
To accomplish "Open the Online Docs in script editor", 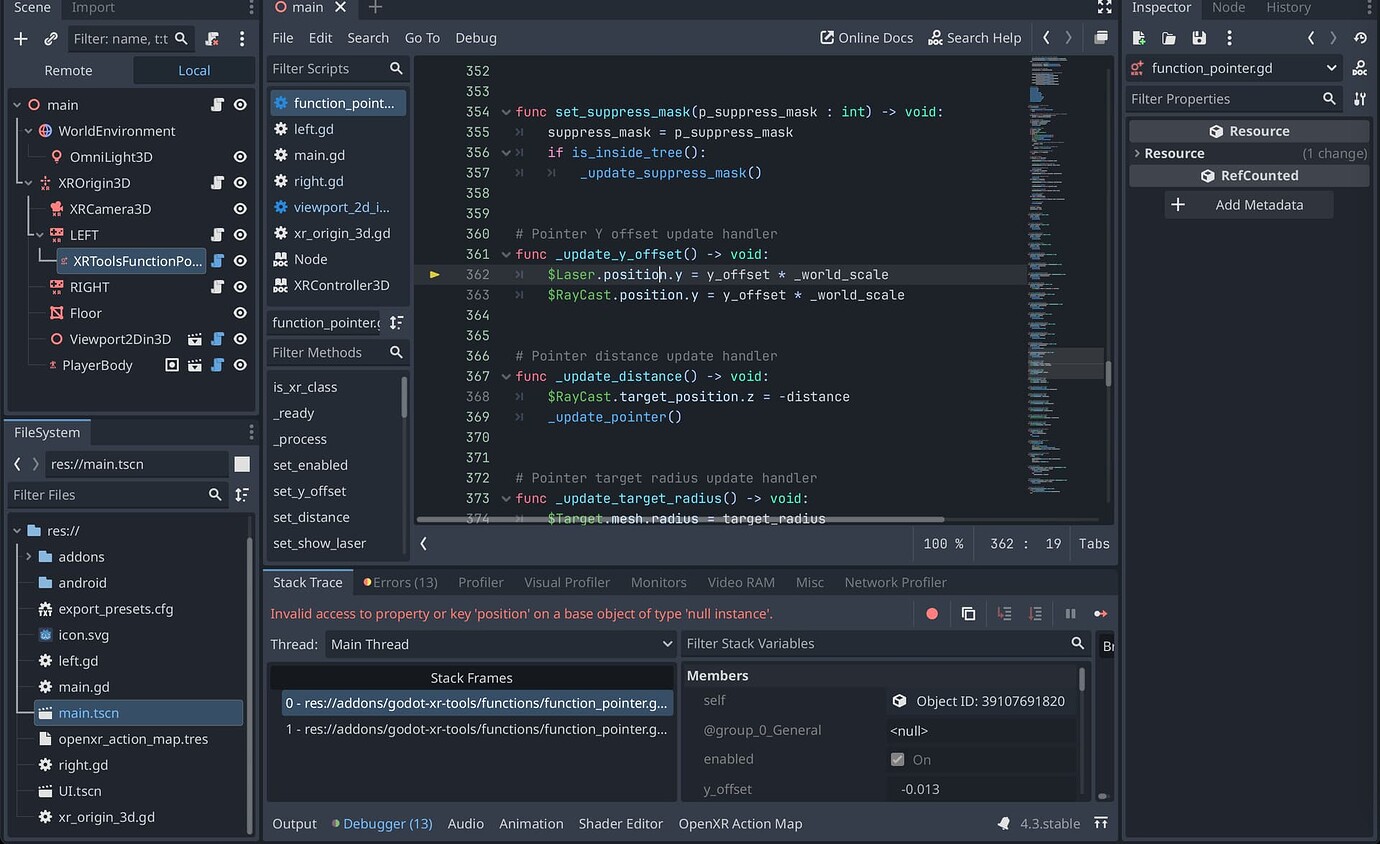I will click(x=866, y=37).
